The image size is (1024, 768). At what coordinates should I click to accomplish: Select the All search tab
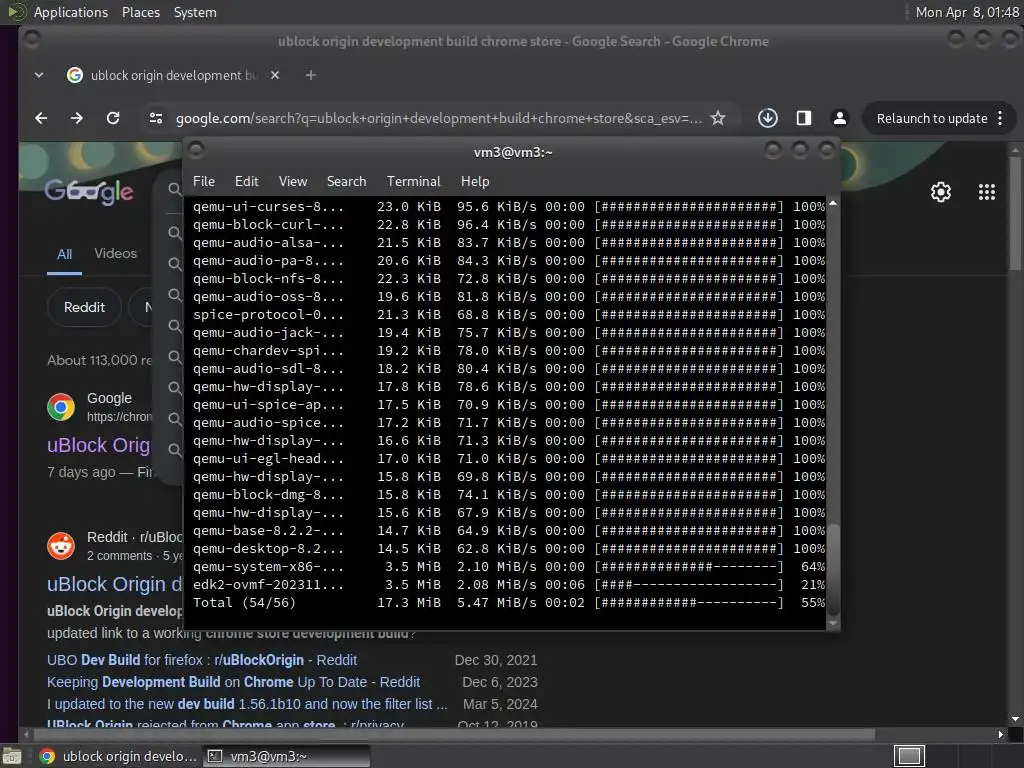tap(64, 255)
